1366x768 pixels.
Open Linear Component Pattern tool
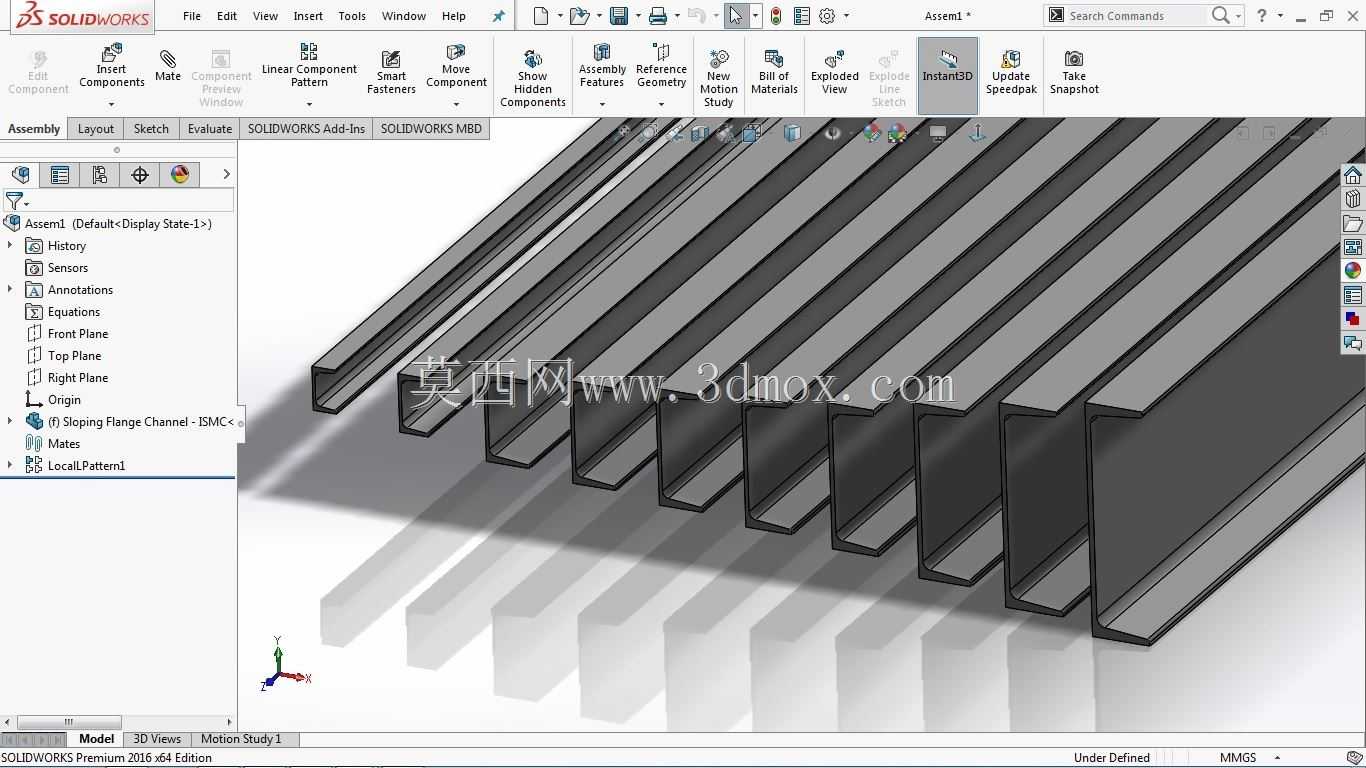[309, 64]
